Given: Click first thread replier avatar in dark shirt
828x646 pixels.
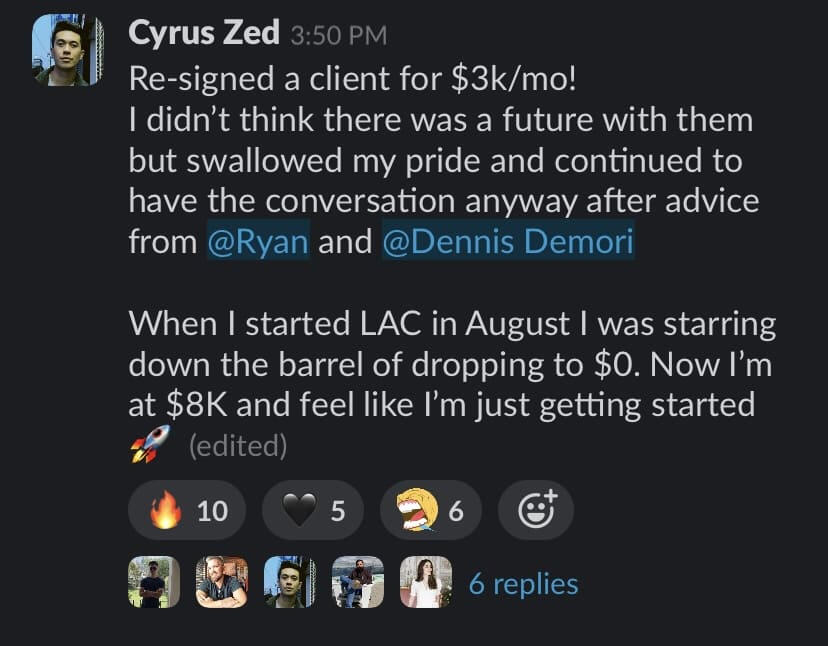Looking at the screenshot, I should coord(154,582).
